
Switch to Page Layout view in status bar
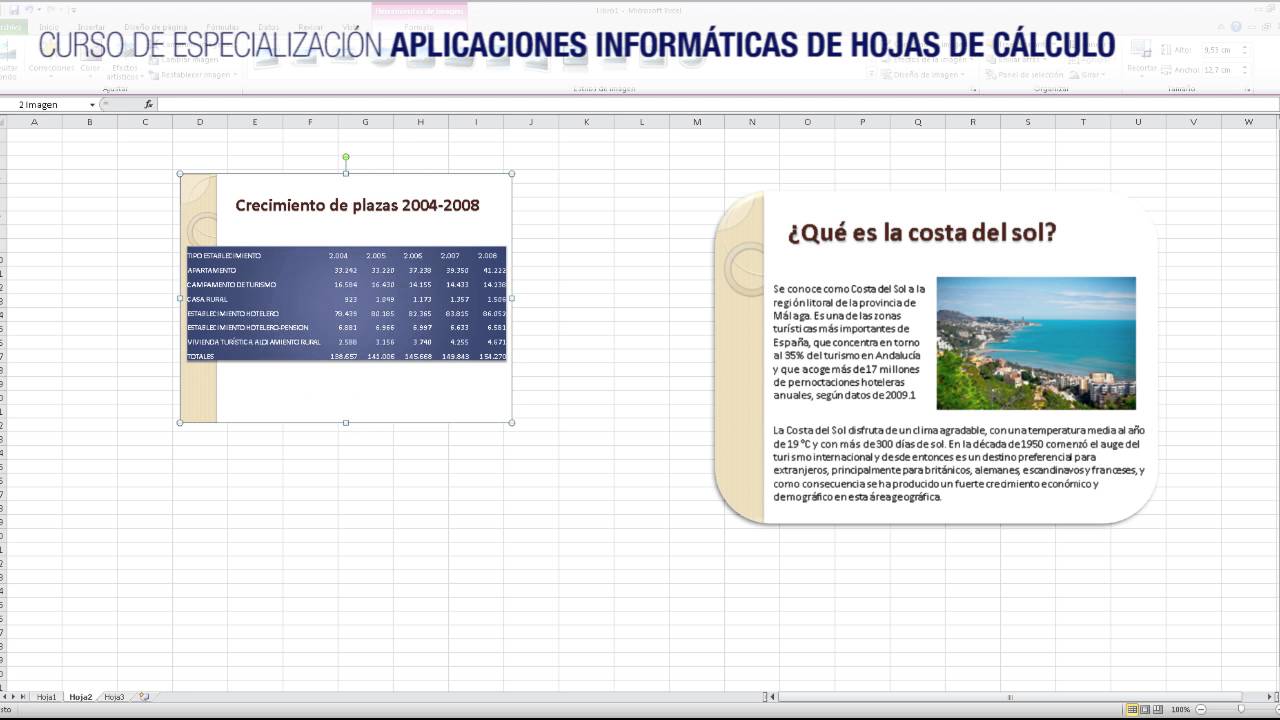tap(1145, 709)
